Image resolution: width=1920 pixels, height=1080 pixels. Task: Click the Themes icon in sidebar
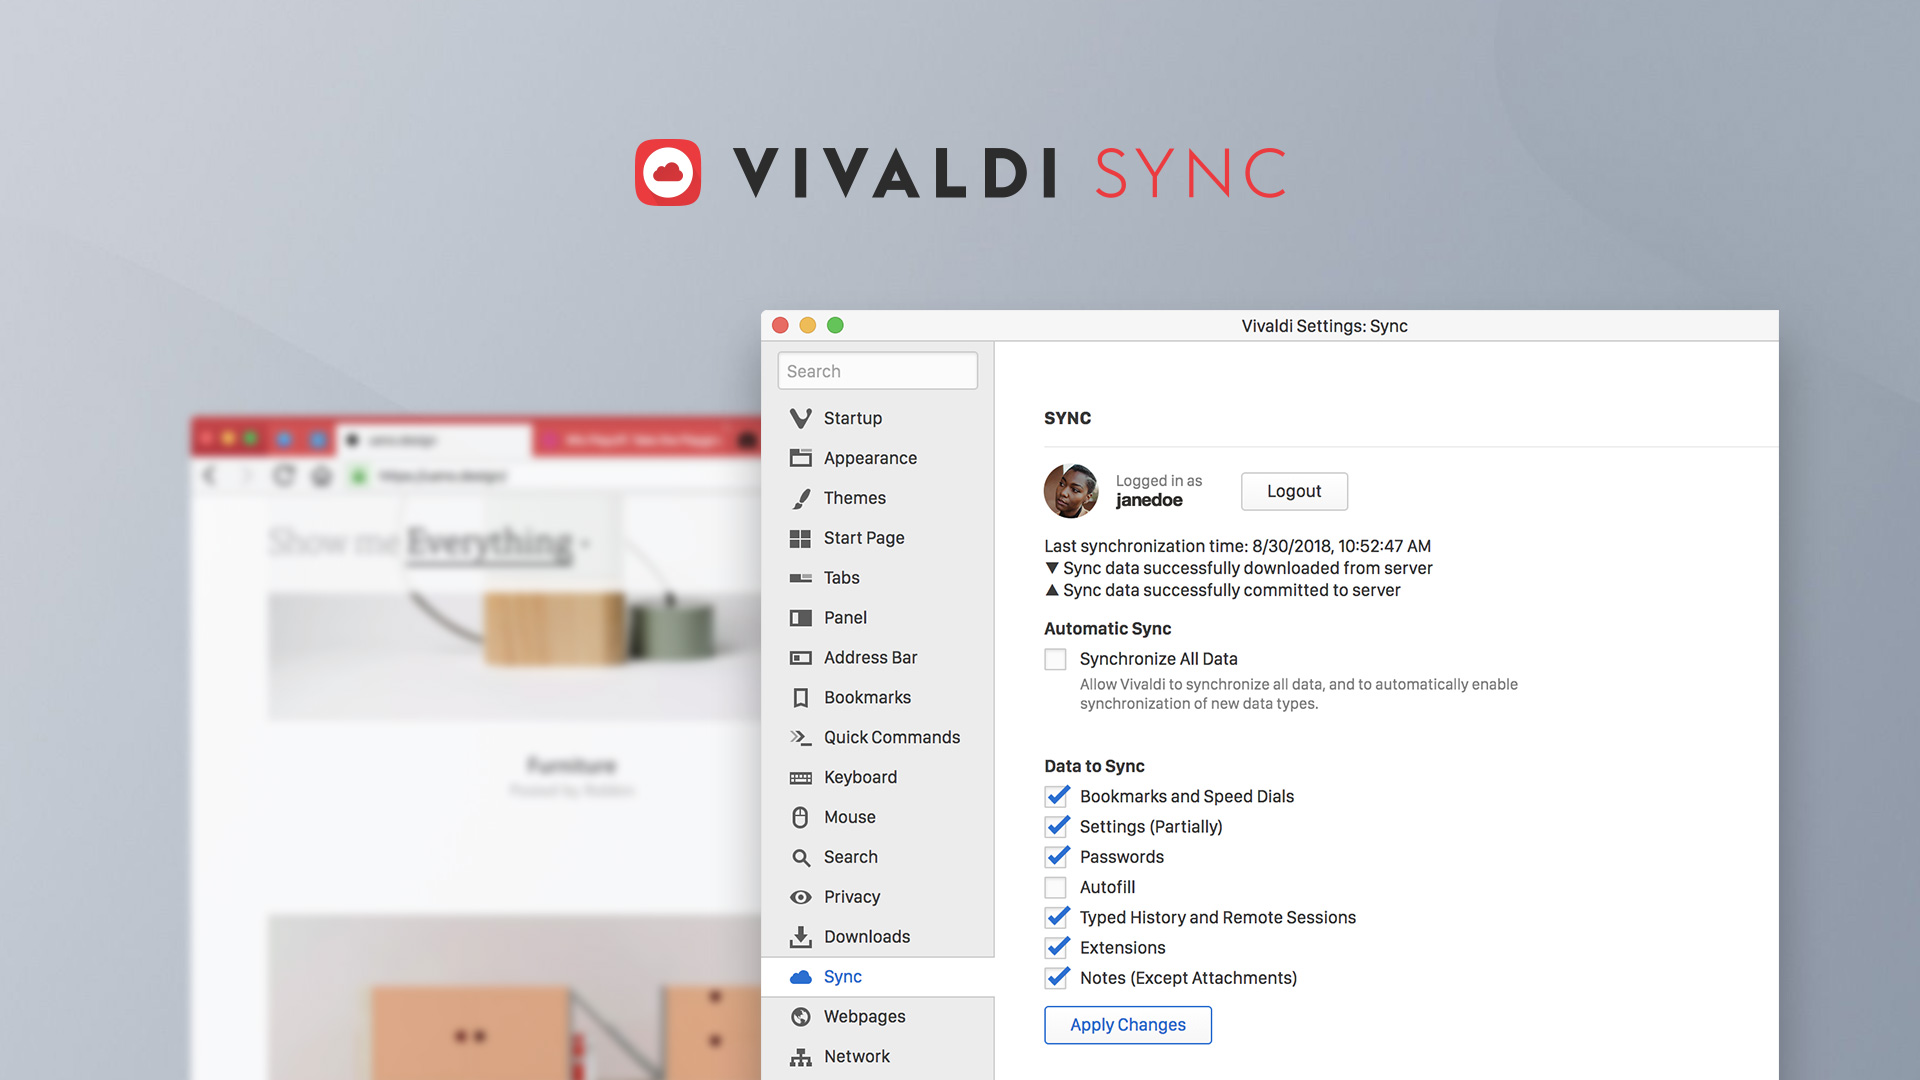(x=799, y=497)
